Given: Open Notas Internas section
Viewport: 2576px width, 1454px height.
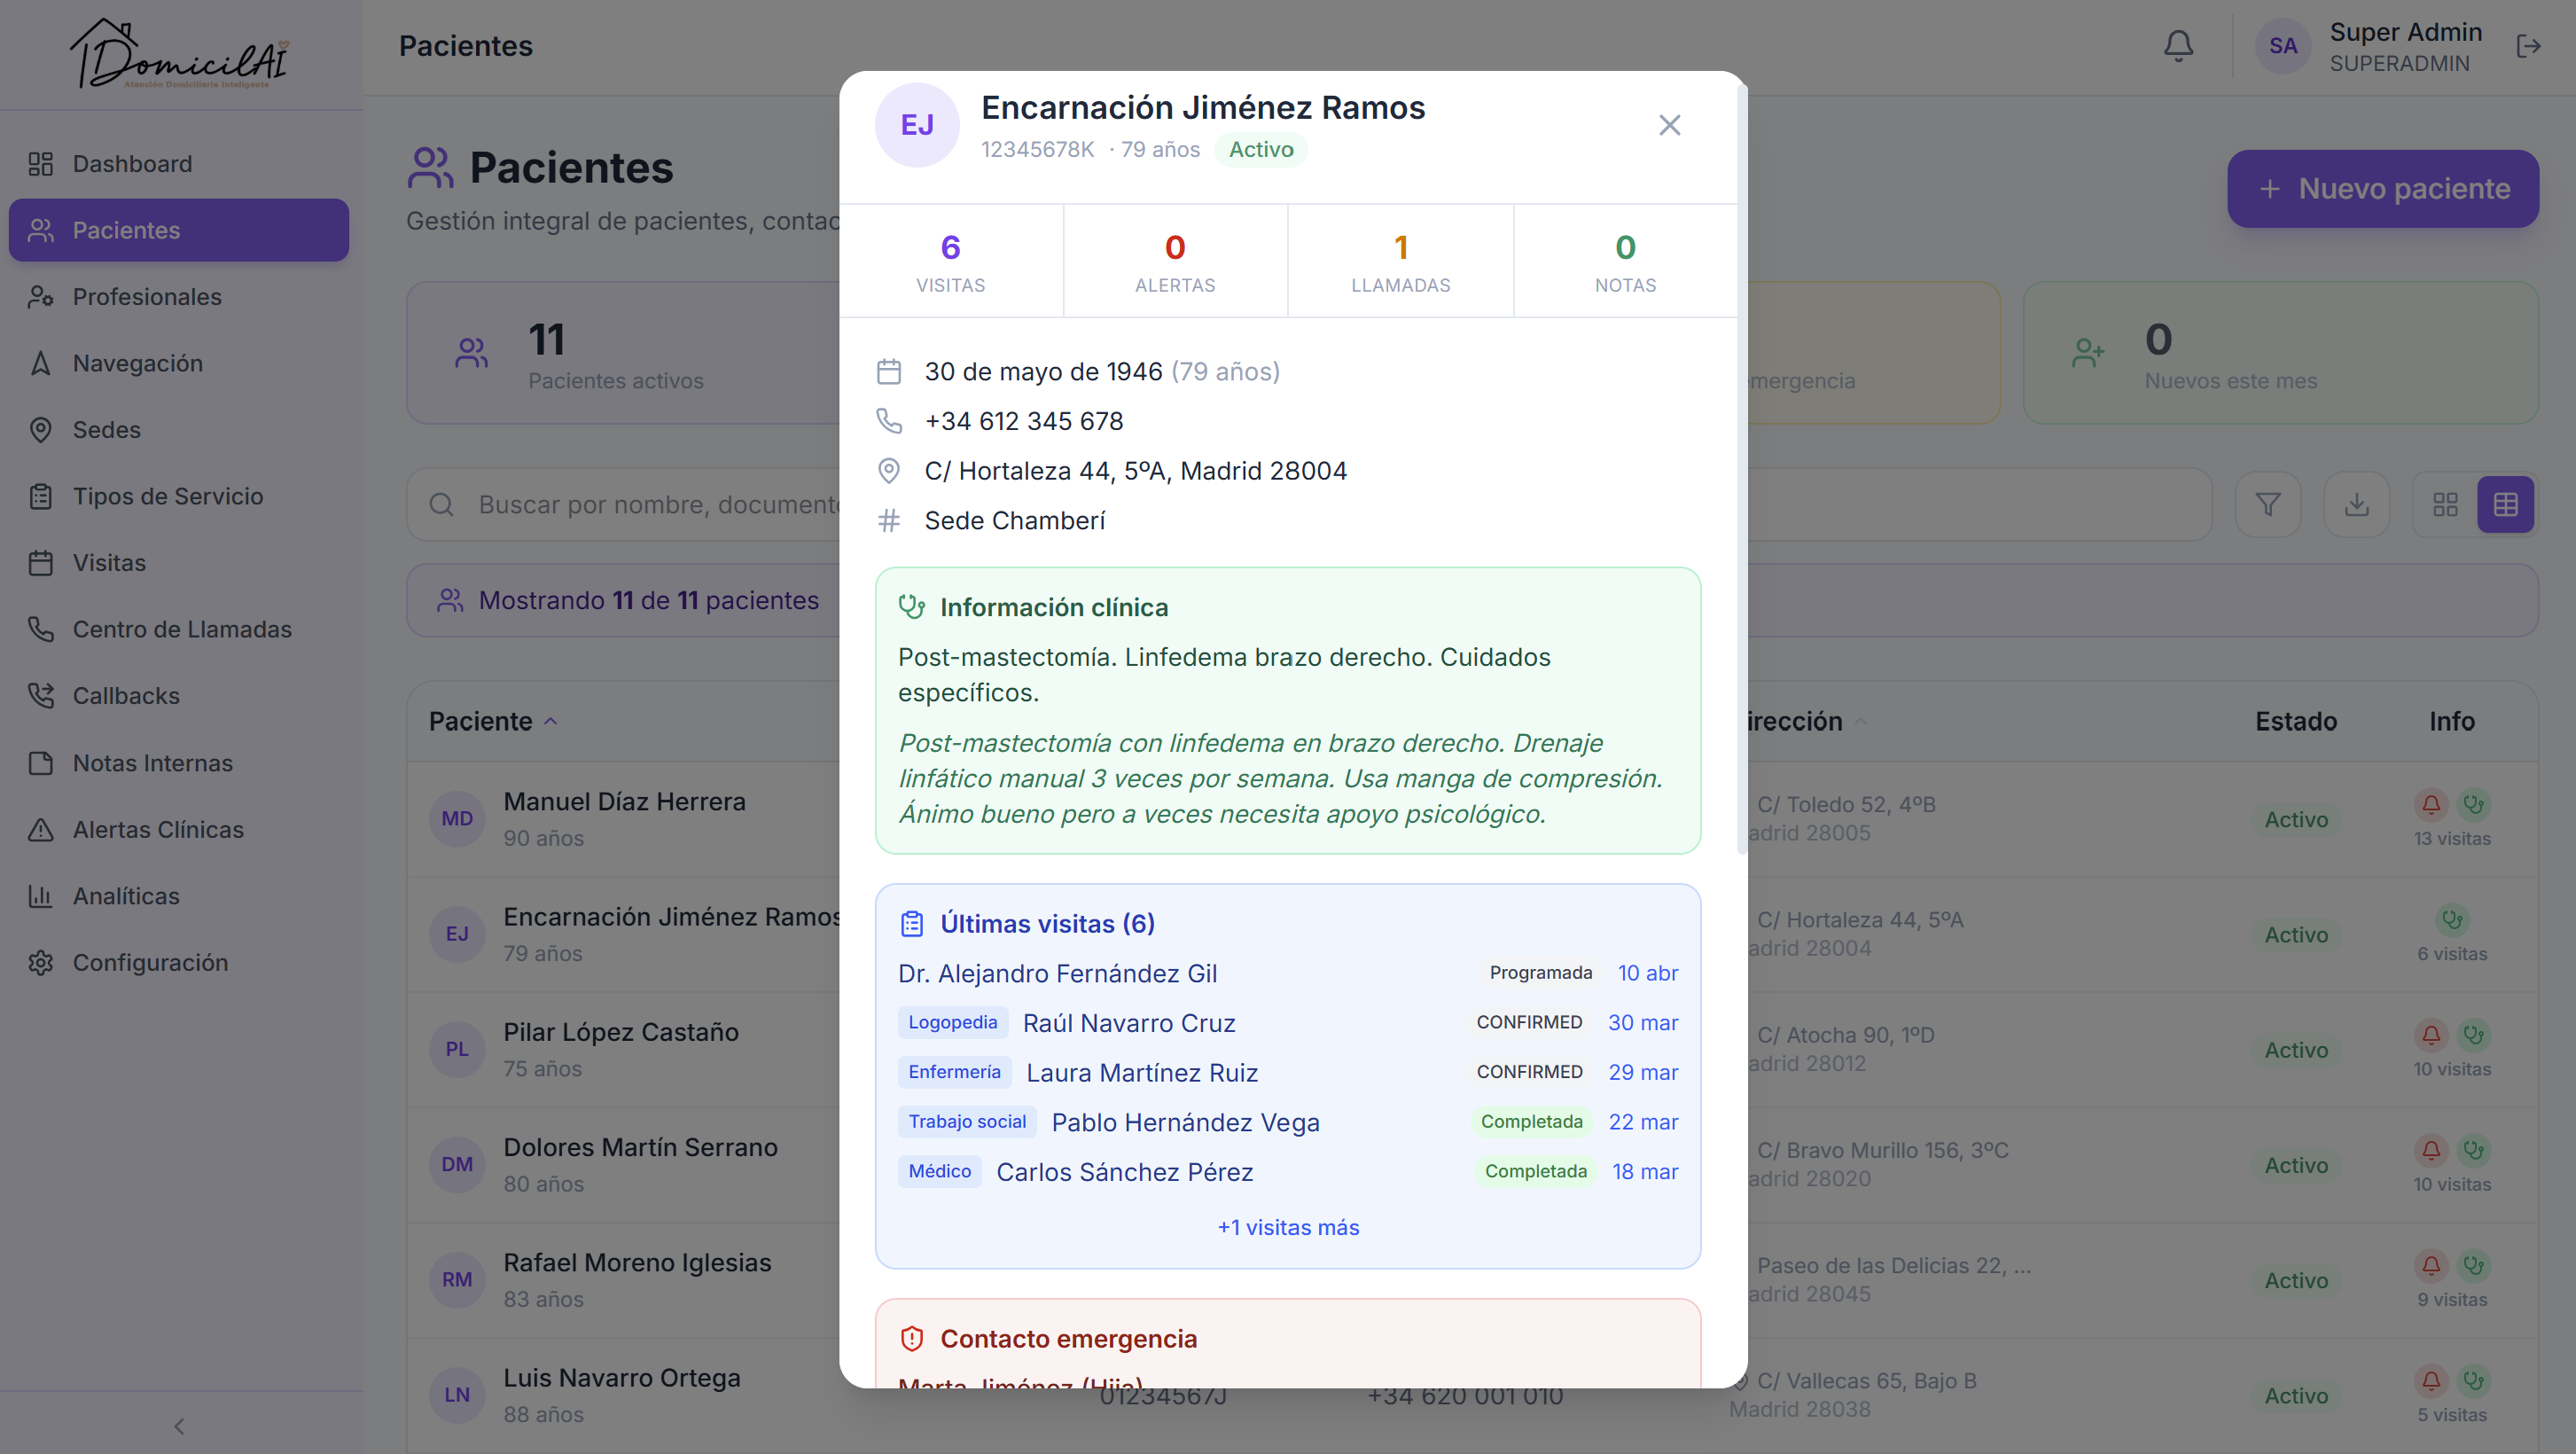Looking at the screenshot, I should tap(179, 763).
